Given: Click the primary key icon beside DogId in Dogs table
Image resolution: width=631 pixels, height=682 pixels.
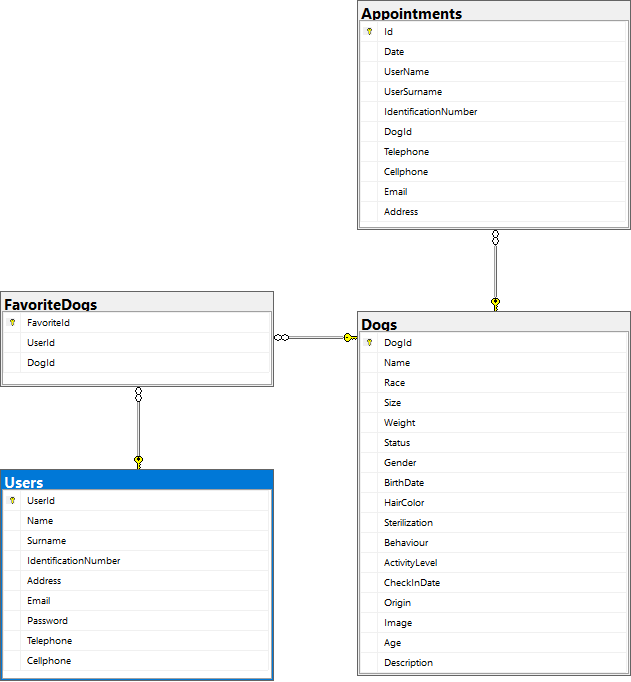Looking at the screenshot, I should (369, 342).
